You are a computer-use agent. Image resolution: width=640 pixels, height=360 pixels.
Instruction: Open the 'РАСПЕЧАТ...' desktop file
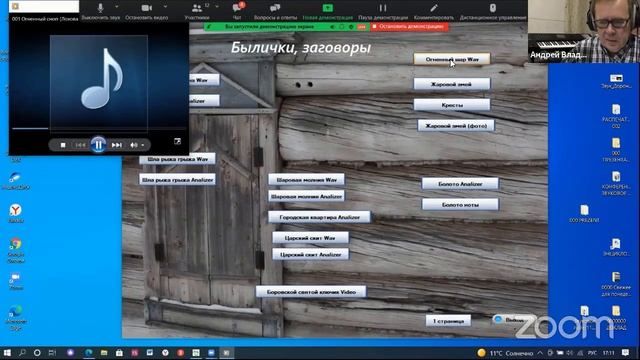(616, 116)
